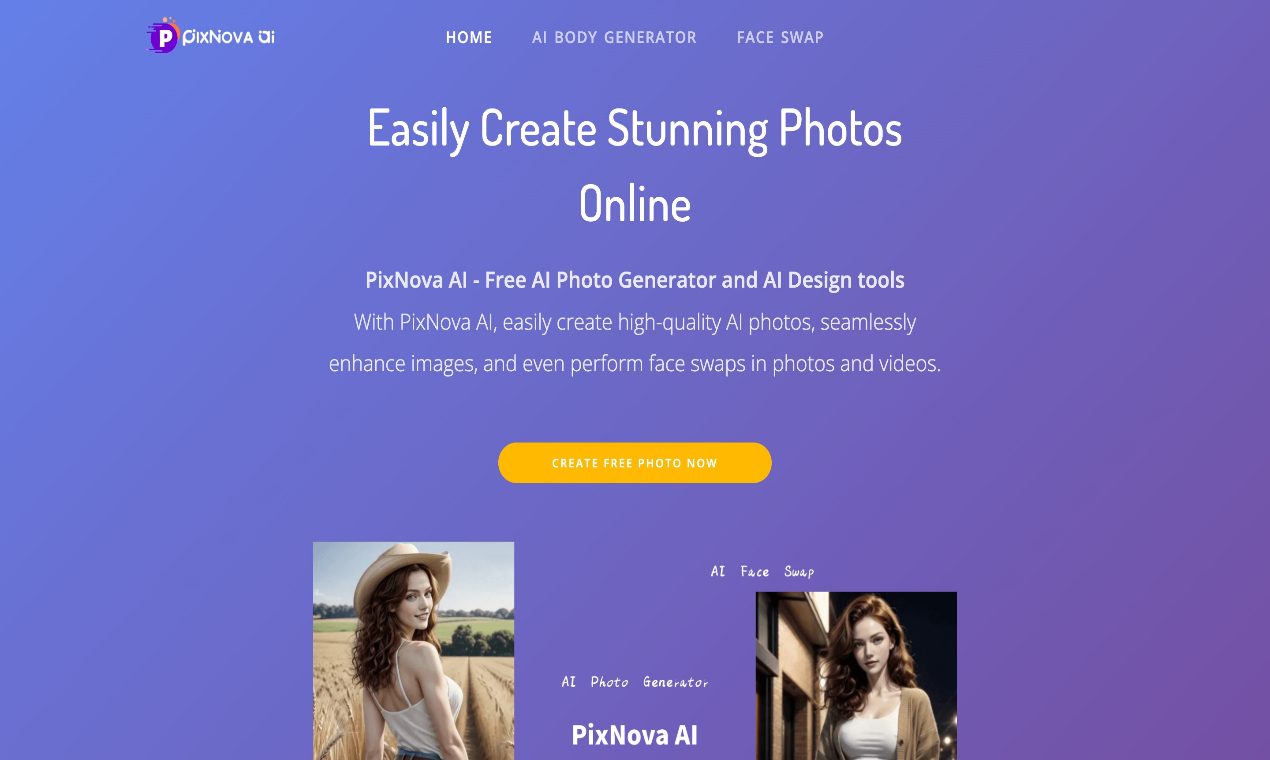Click the PixNova AI logo wordmark
This screenshot has height=760, width=1270.
click(x=229, y=38)
